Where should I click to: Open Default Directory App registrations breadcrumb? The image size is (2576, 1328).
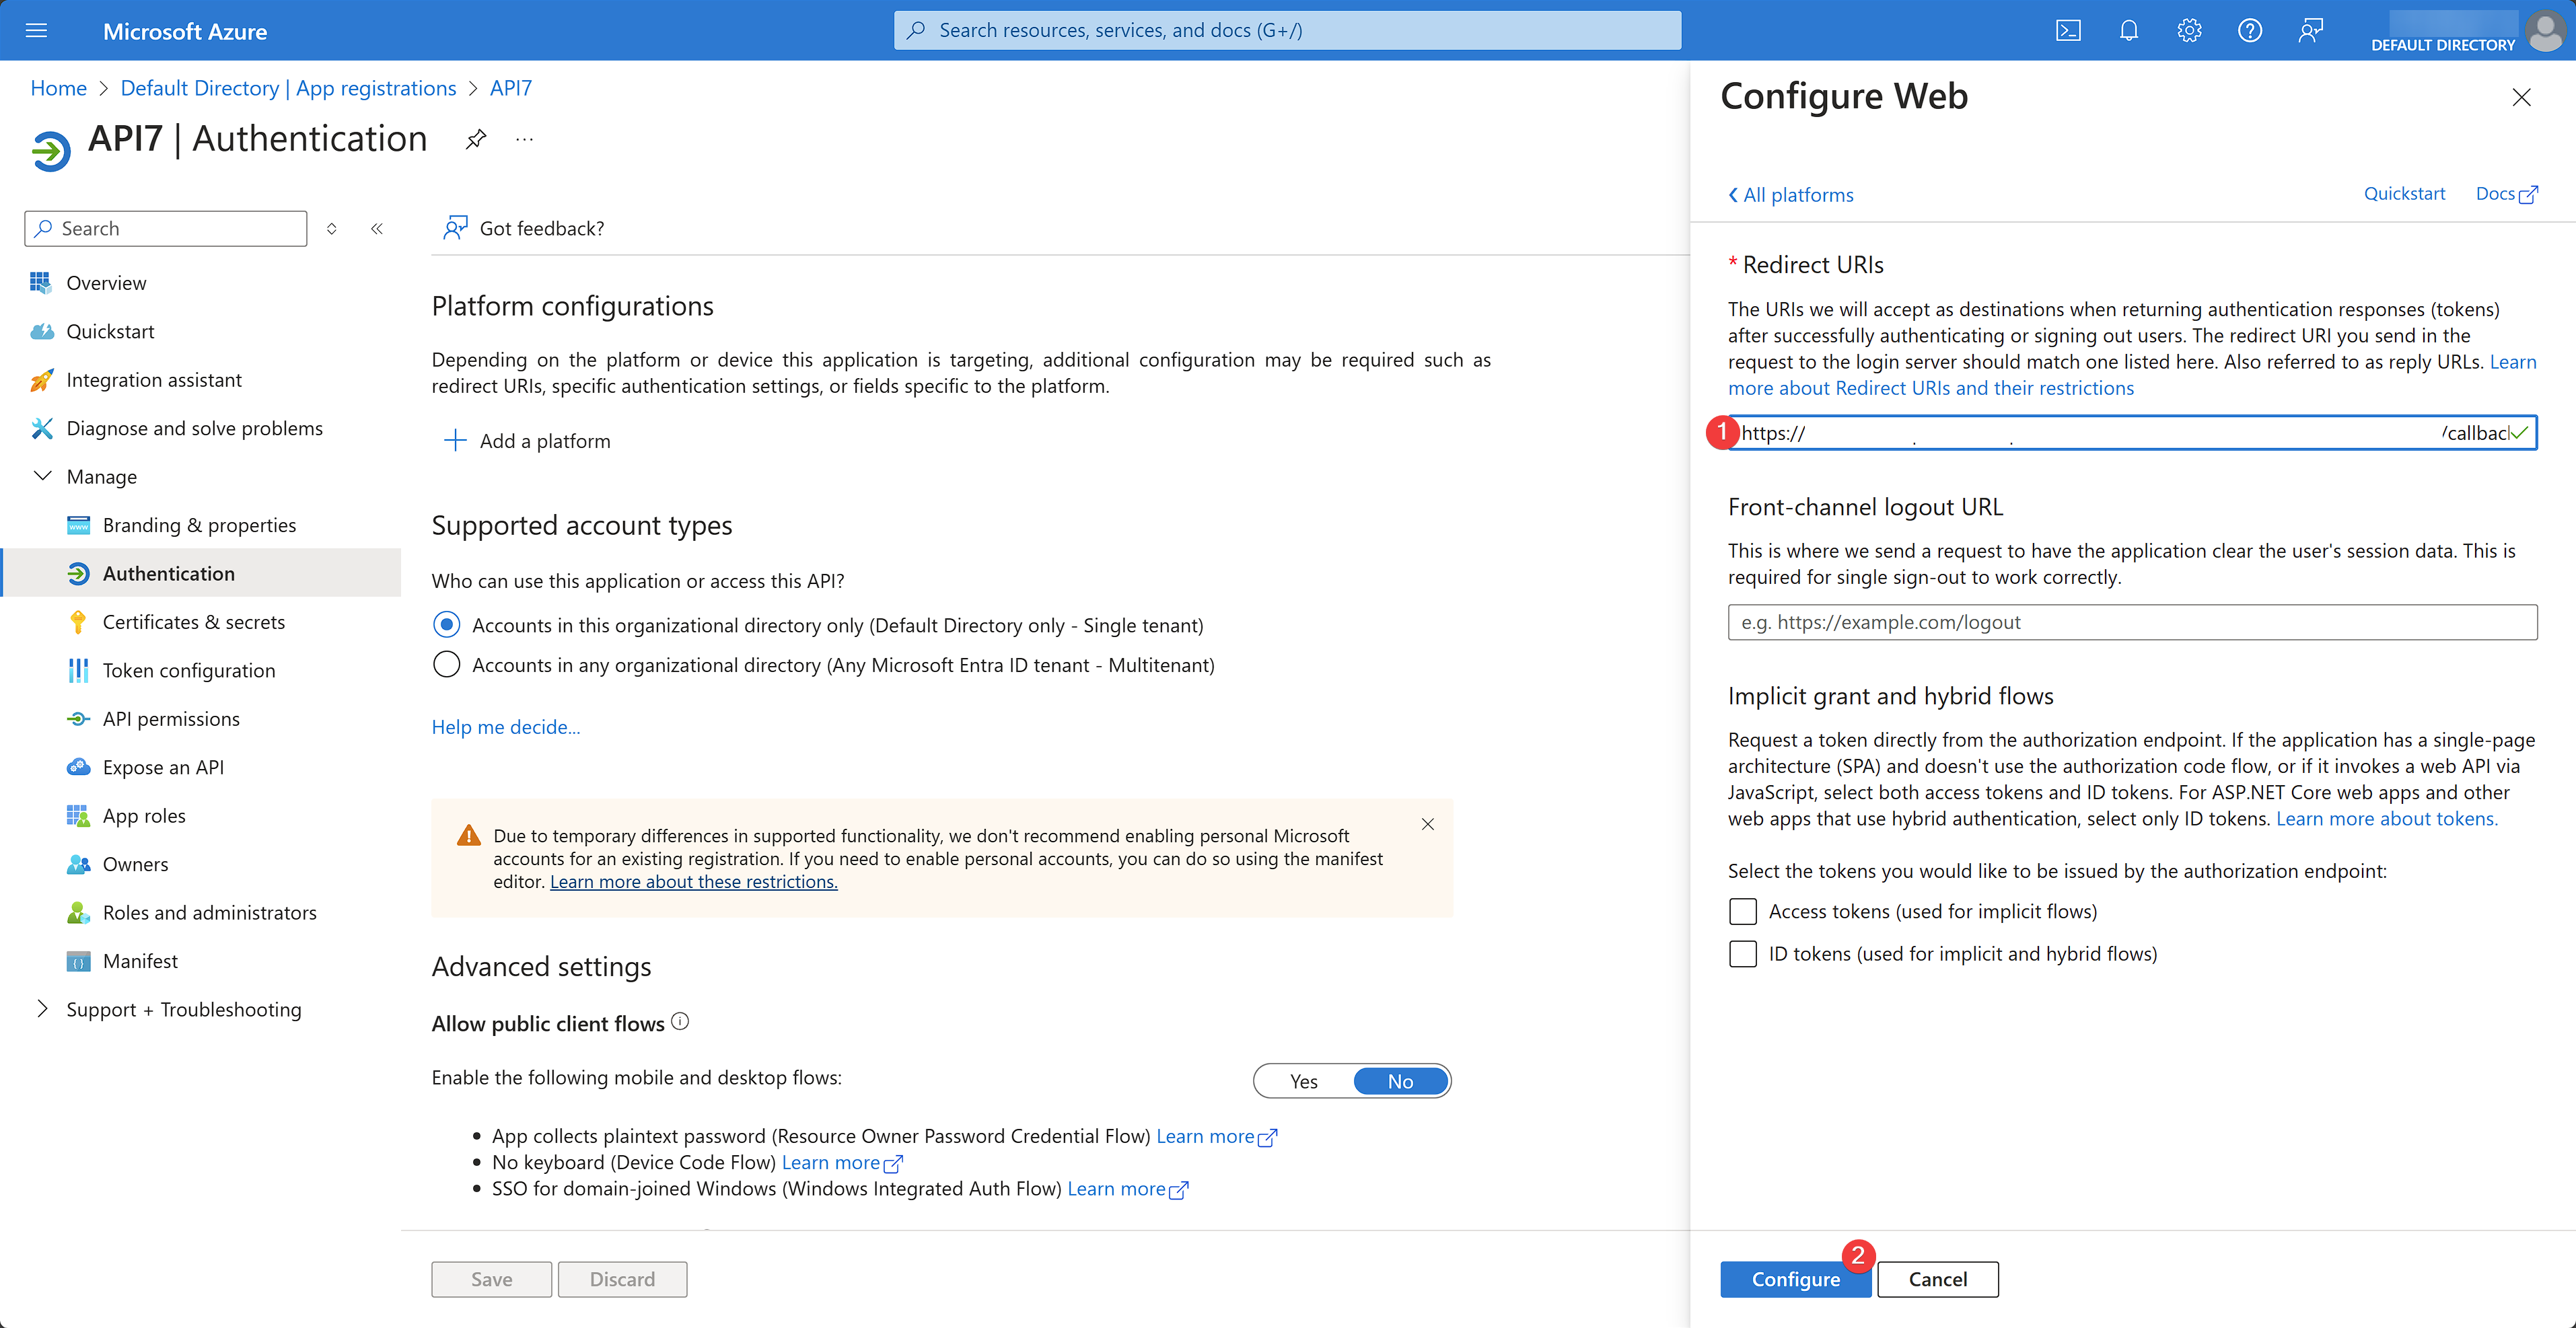(x=288, y=88)
